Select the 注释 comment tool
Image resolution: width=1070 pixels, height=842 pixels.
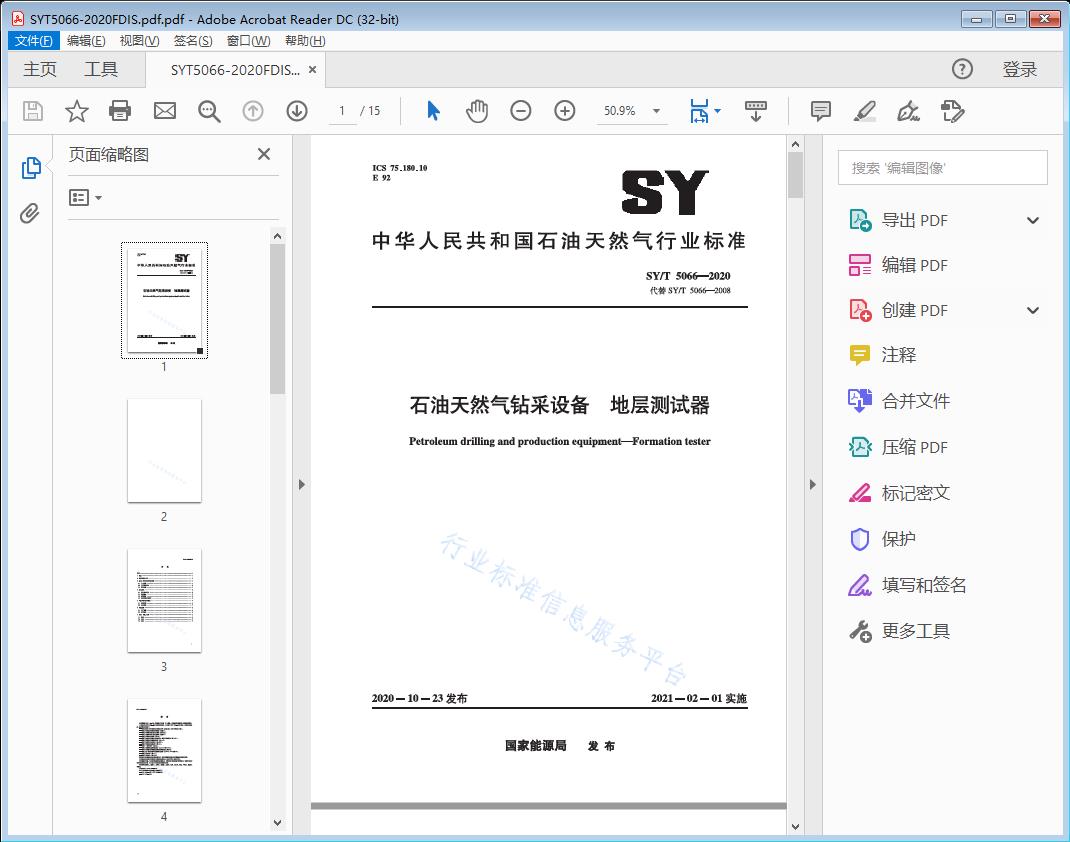point(900,355)
